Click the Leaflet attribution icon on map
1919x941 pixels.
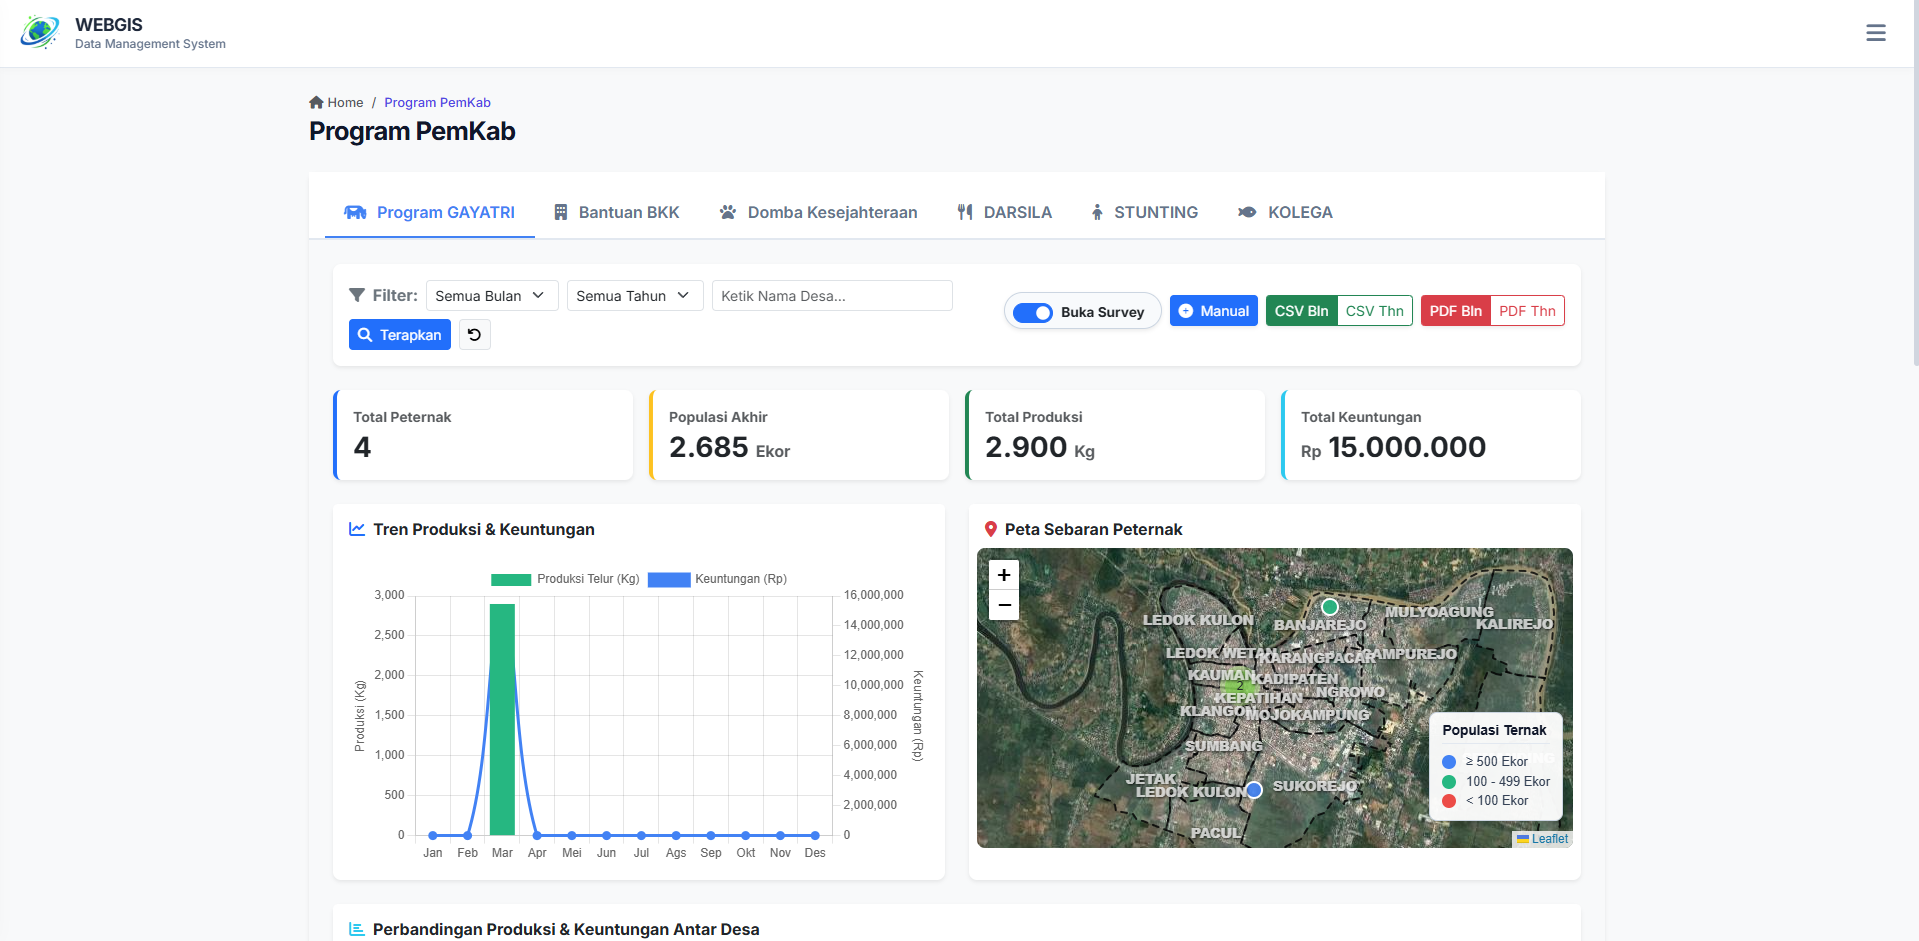1522,838
